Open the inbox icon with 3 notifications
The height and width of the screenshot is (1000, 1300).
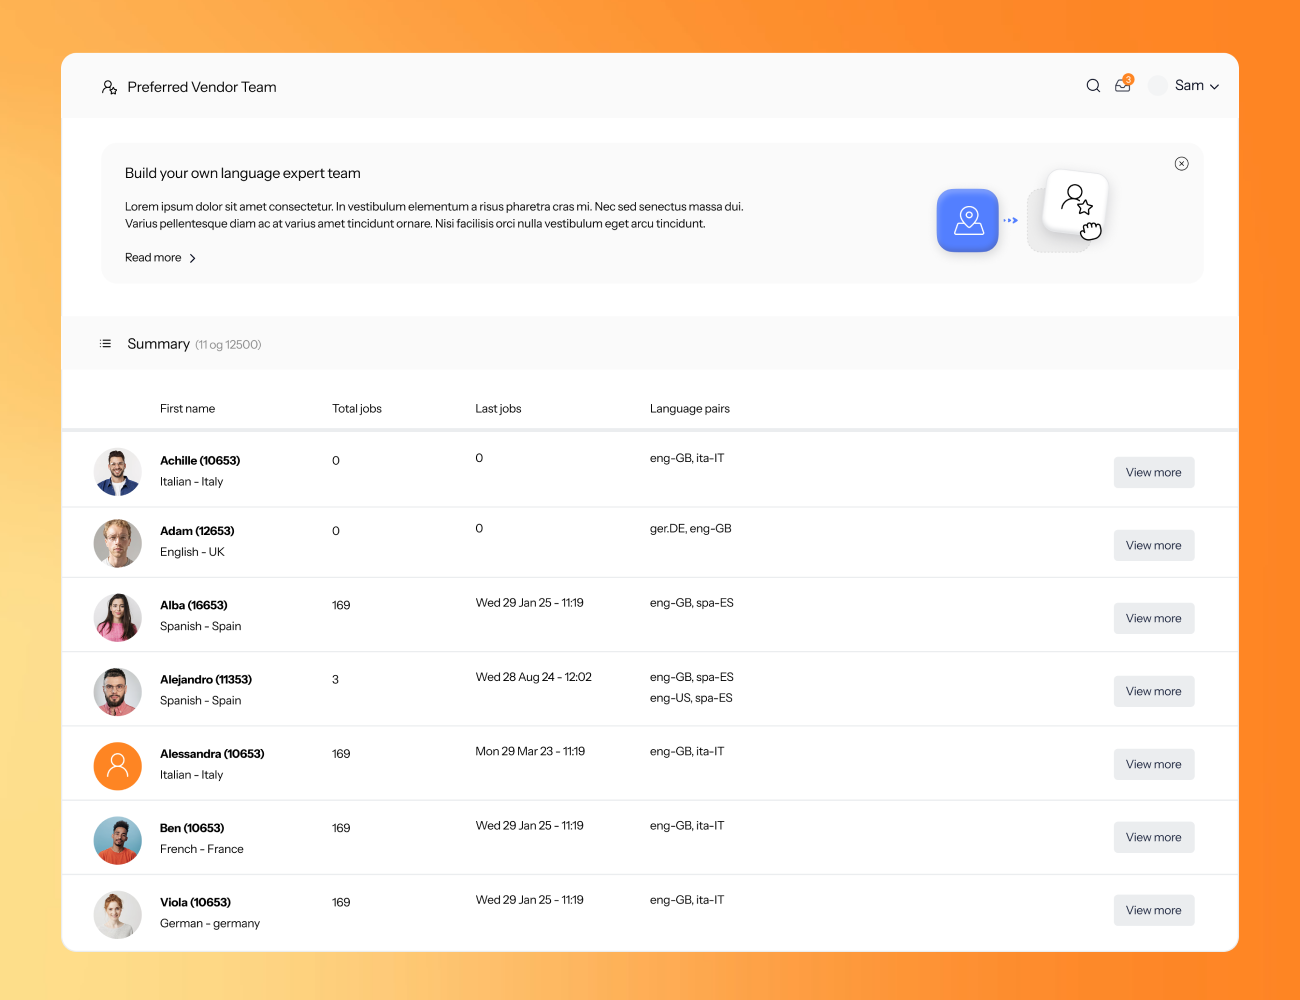tap(1122, 86)
